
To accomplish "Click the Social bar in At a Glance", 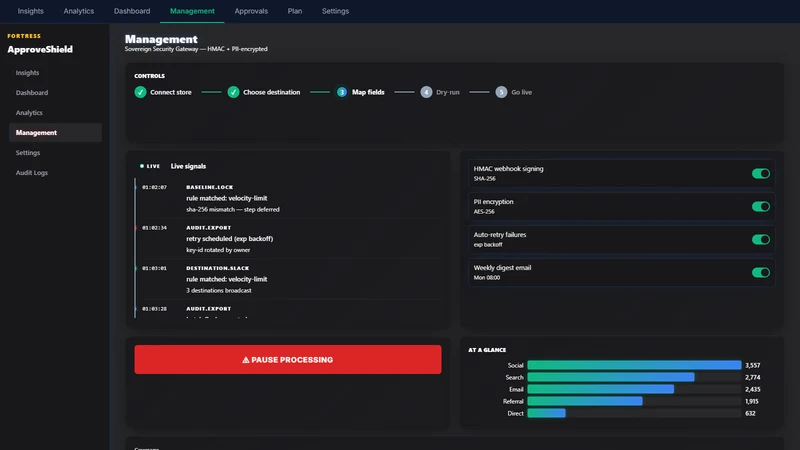I will [634, 365].
